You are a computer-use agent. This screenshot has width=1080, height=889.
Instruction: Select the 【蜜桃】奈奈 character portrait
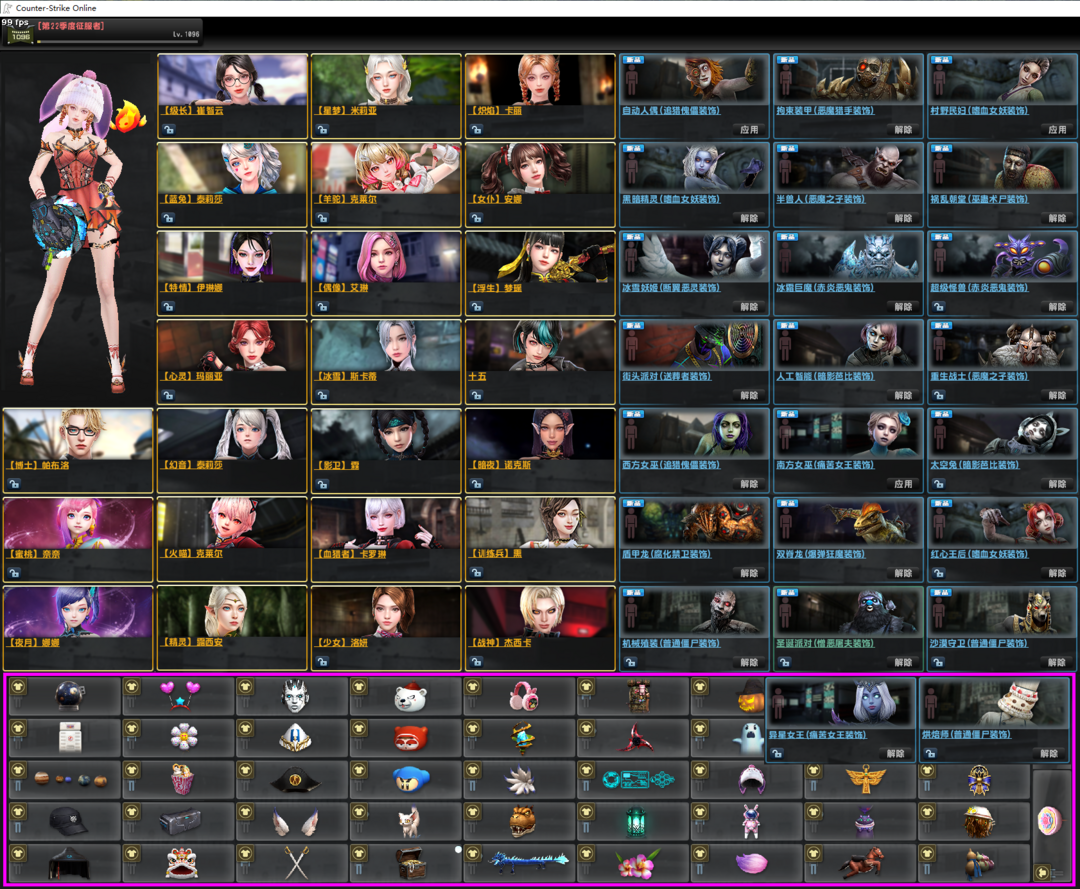[x=78, y=523]
